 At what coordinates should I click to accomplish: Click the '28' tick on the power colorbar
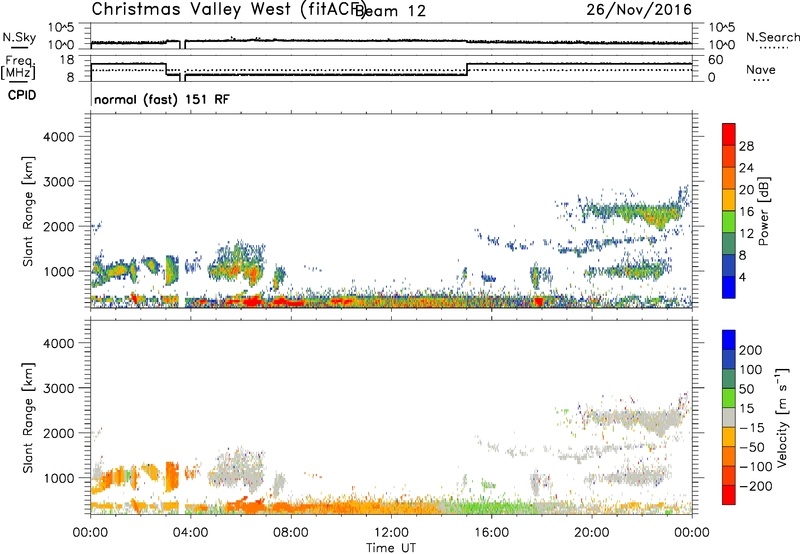click(x=746, y=146)
